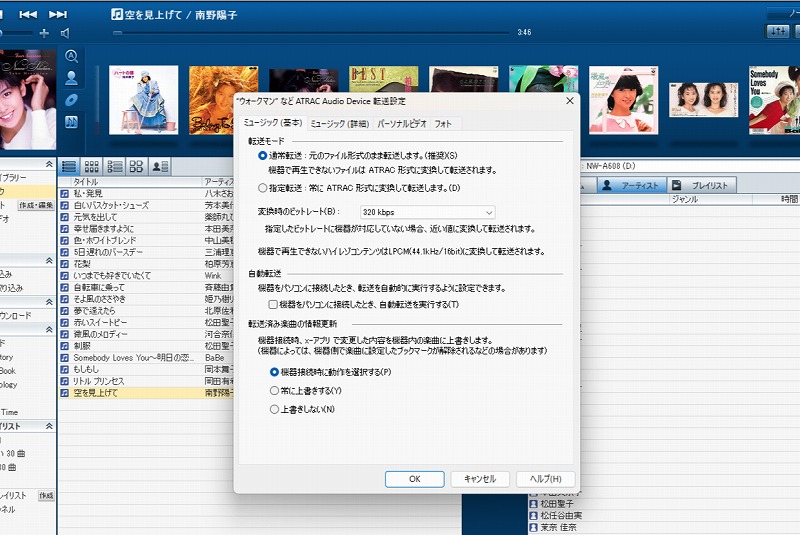800x535 pixels.
Task: Switch to the small thumbnail grid view icon
Action: (91, 166)
